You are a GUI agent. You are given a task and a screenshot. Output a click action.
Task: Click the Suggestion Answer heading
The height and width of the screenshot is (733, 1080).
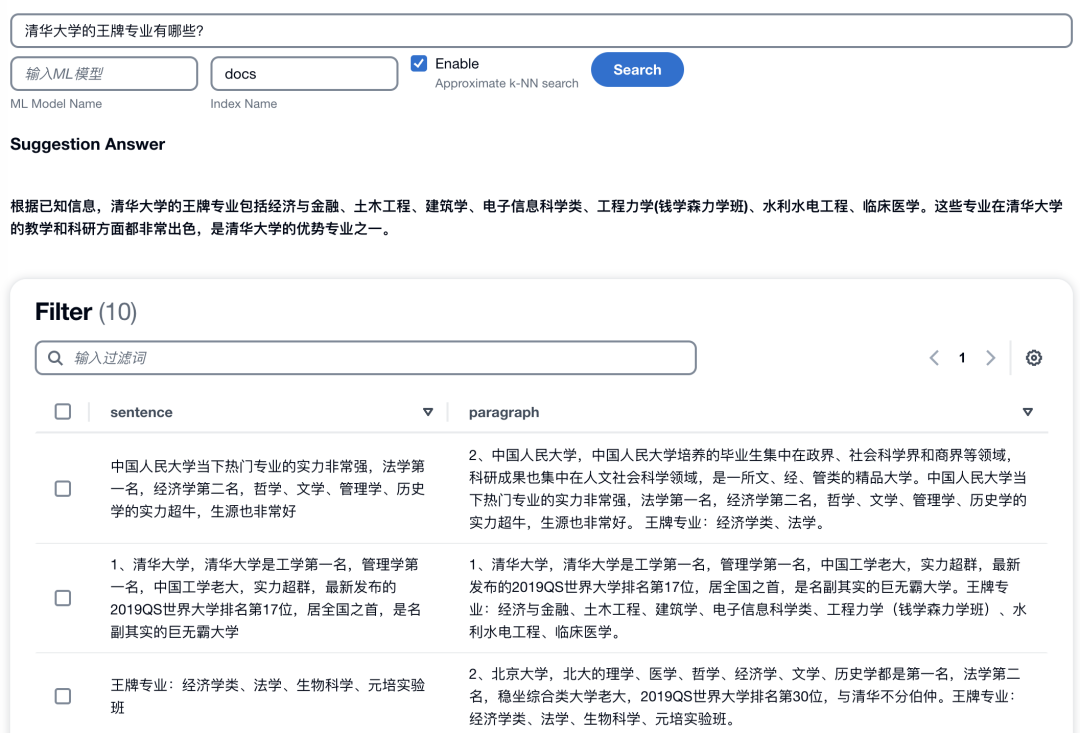tap(87, 144)
